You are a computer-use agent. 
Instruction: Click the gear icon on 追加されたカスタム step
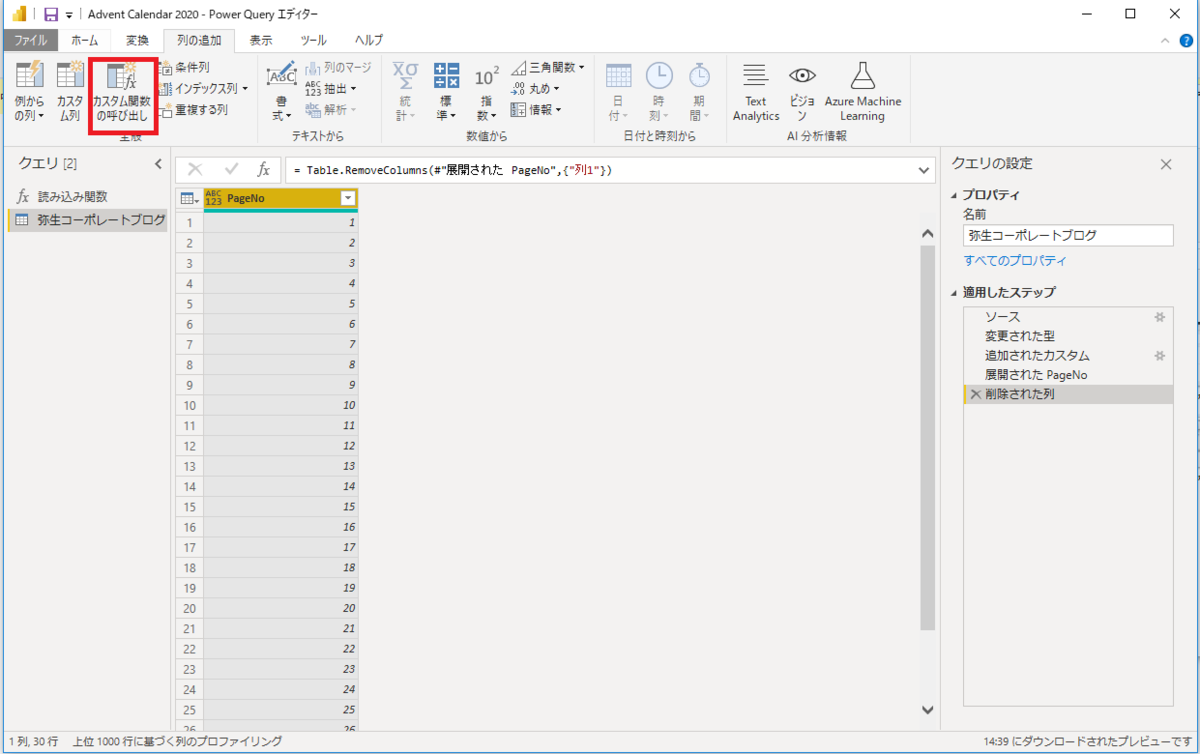[x=1160, y=355]
